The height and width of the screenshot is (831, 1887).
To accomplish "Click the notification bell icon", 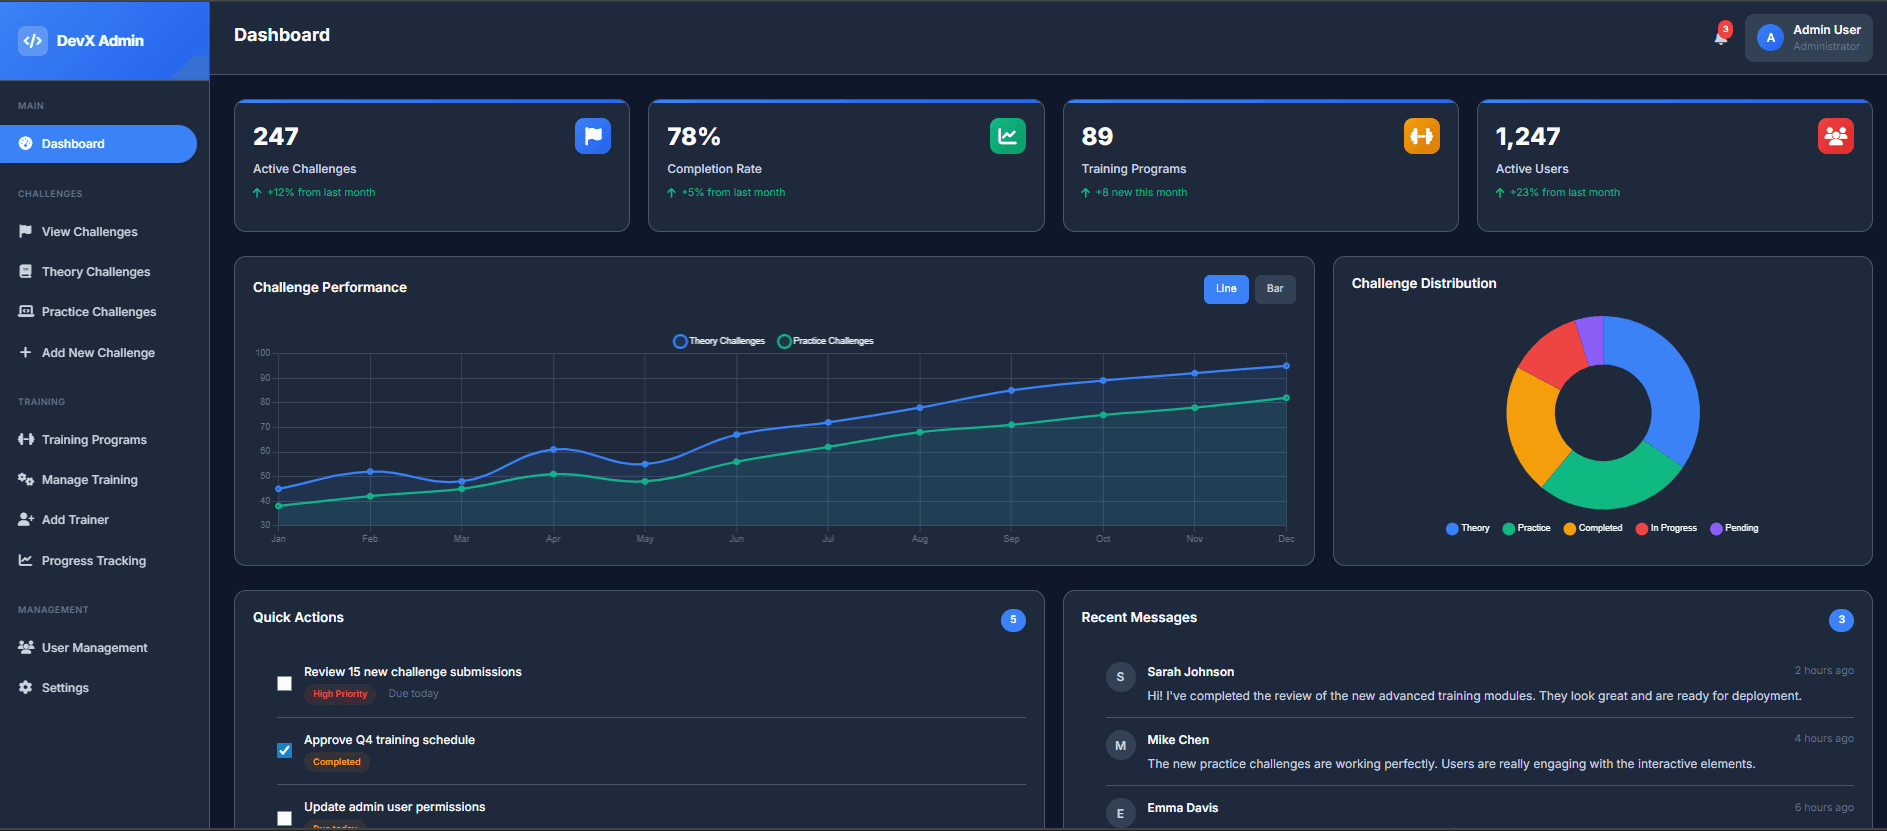I will pyautogui.click(x=1720, y=38).
